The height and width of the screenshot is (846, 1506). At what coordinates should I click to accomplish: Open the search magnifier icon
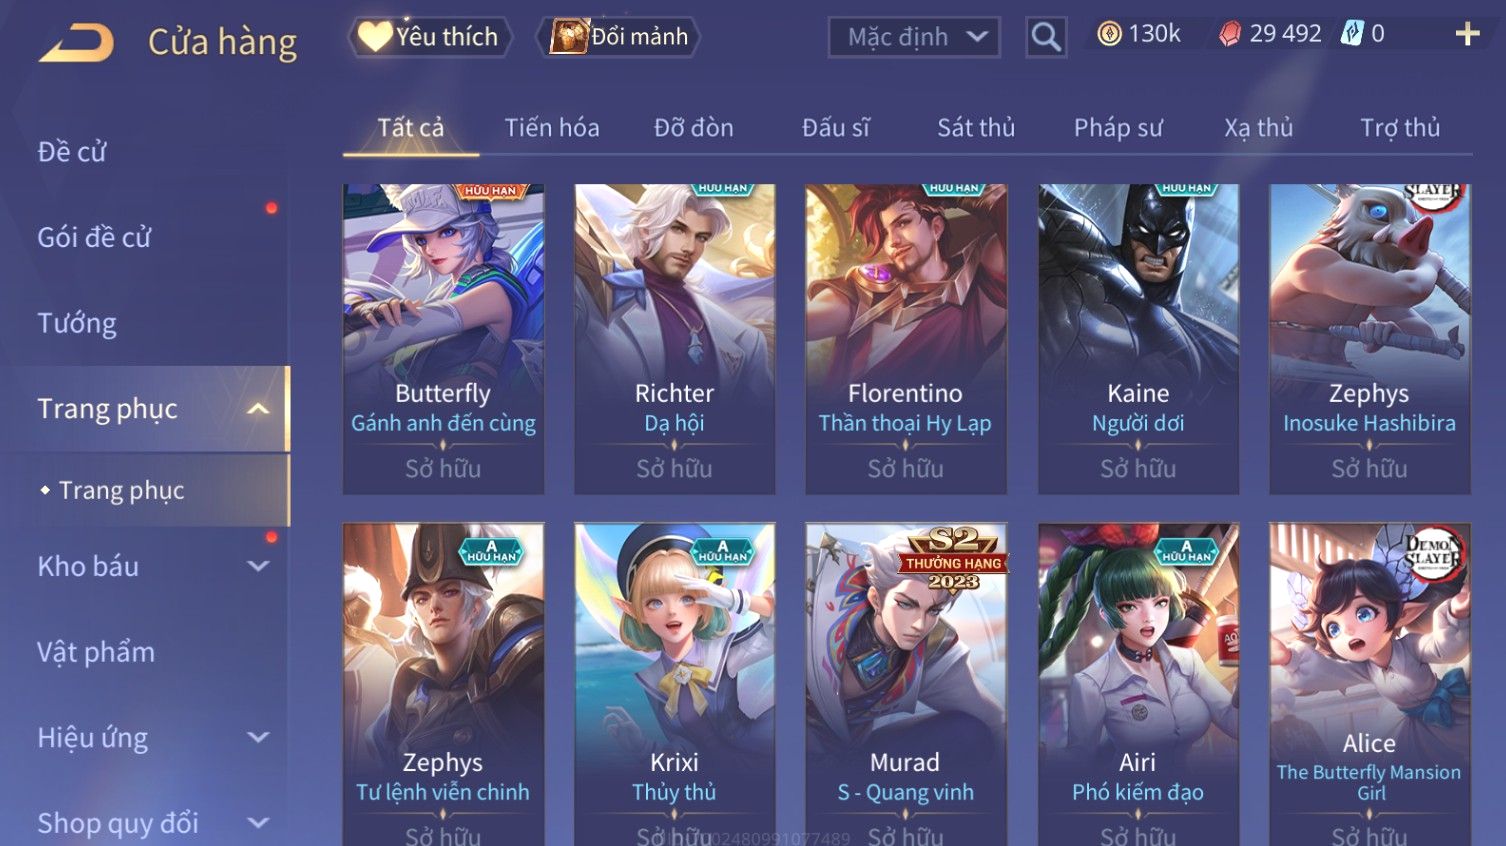click(1046, 37)
